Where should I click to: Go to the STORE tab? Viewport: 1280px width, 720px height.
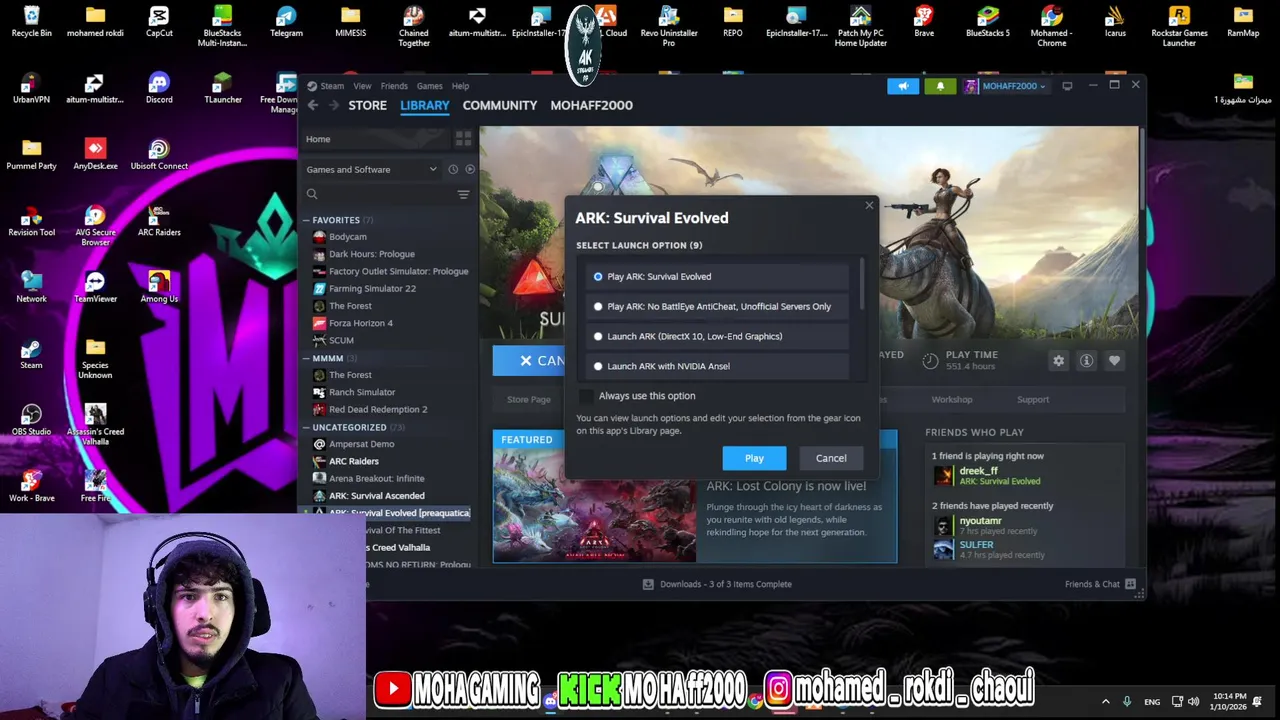point(367,105)
